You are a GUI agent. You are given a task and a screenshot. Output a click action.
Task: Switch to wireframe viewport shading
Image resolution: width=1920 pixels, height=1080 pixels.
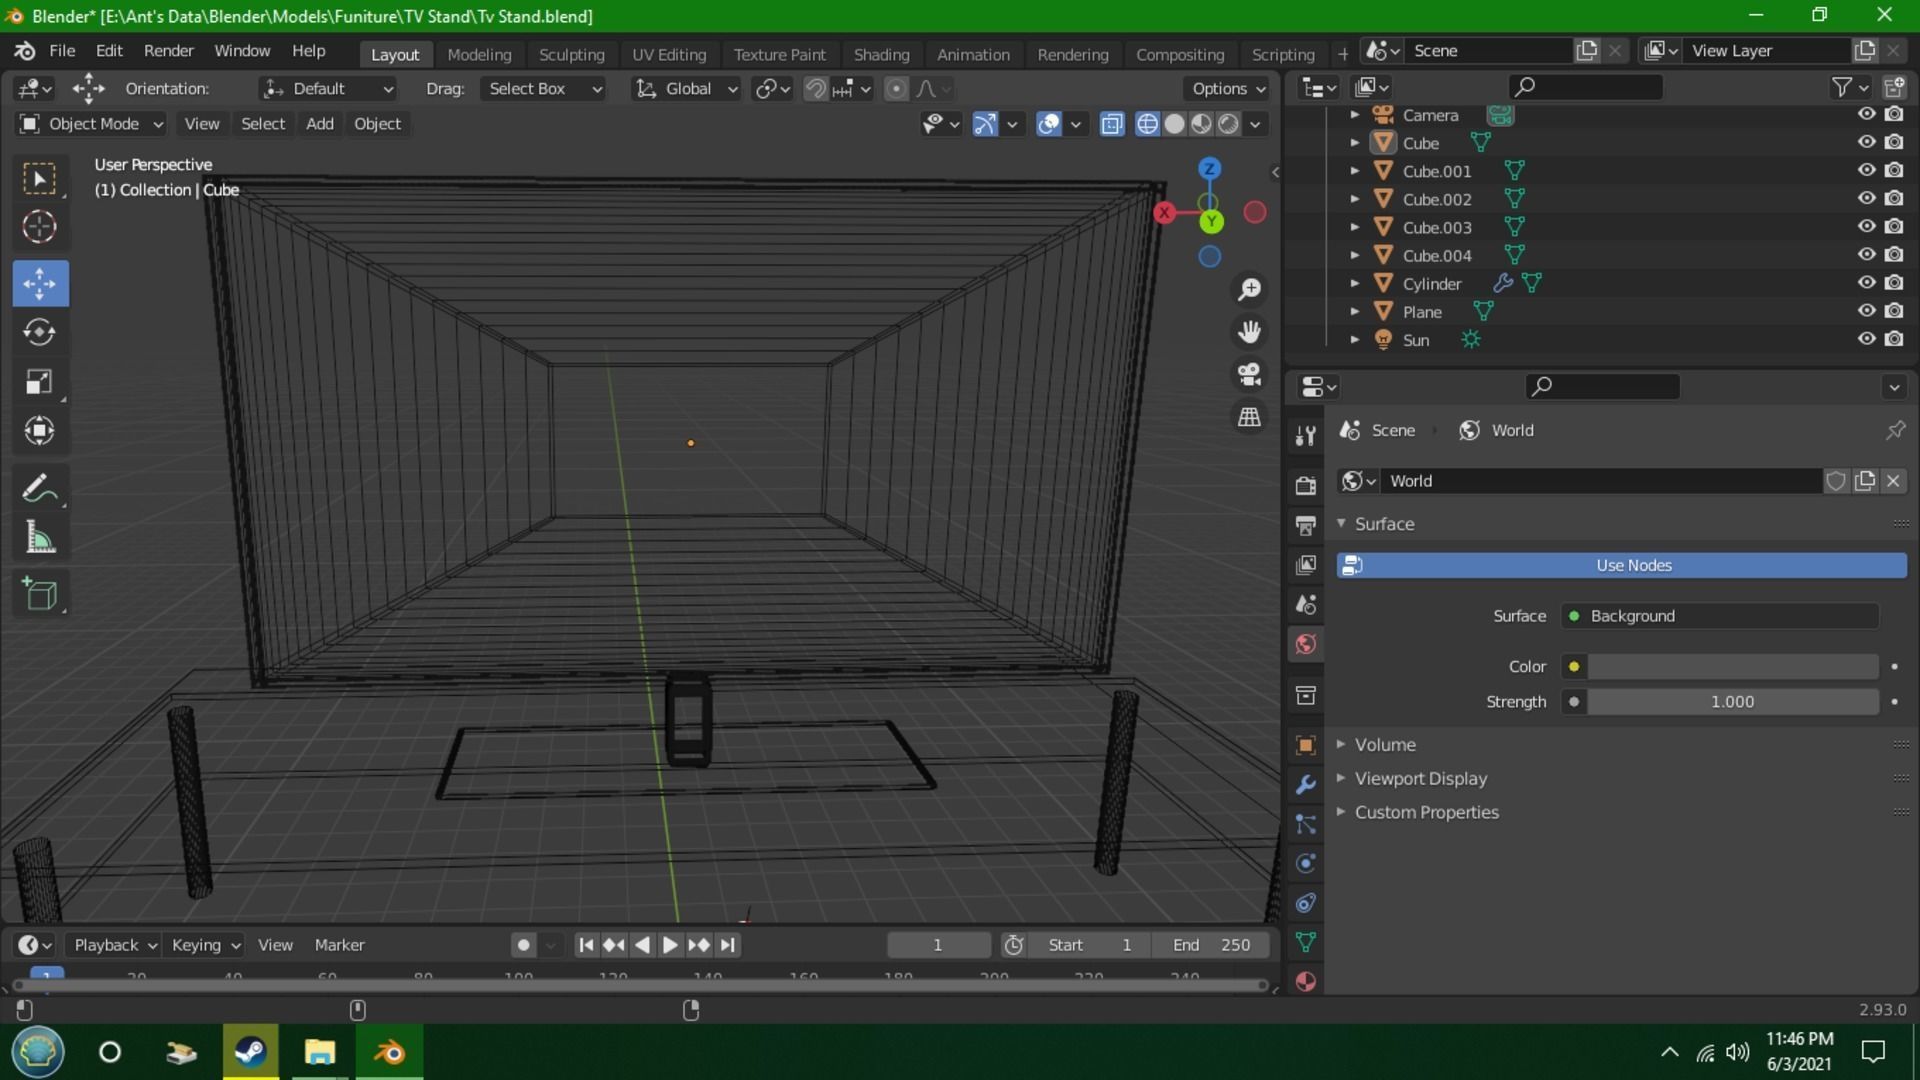point(1148,124)
